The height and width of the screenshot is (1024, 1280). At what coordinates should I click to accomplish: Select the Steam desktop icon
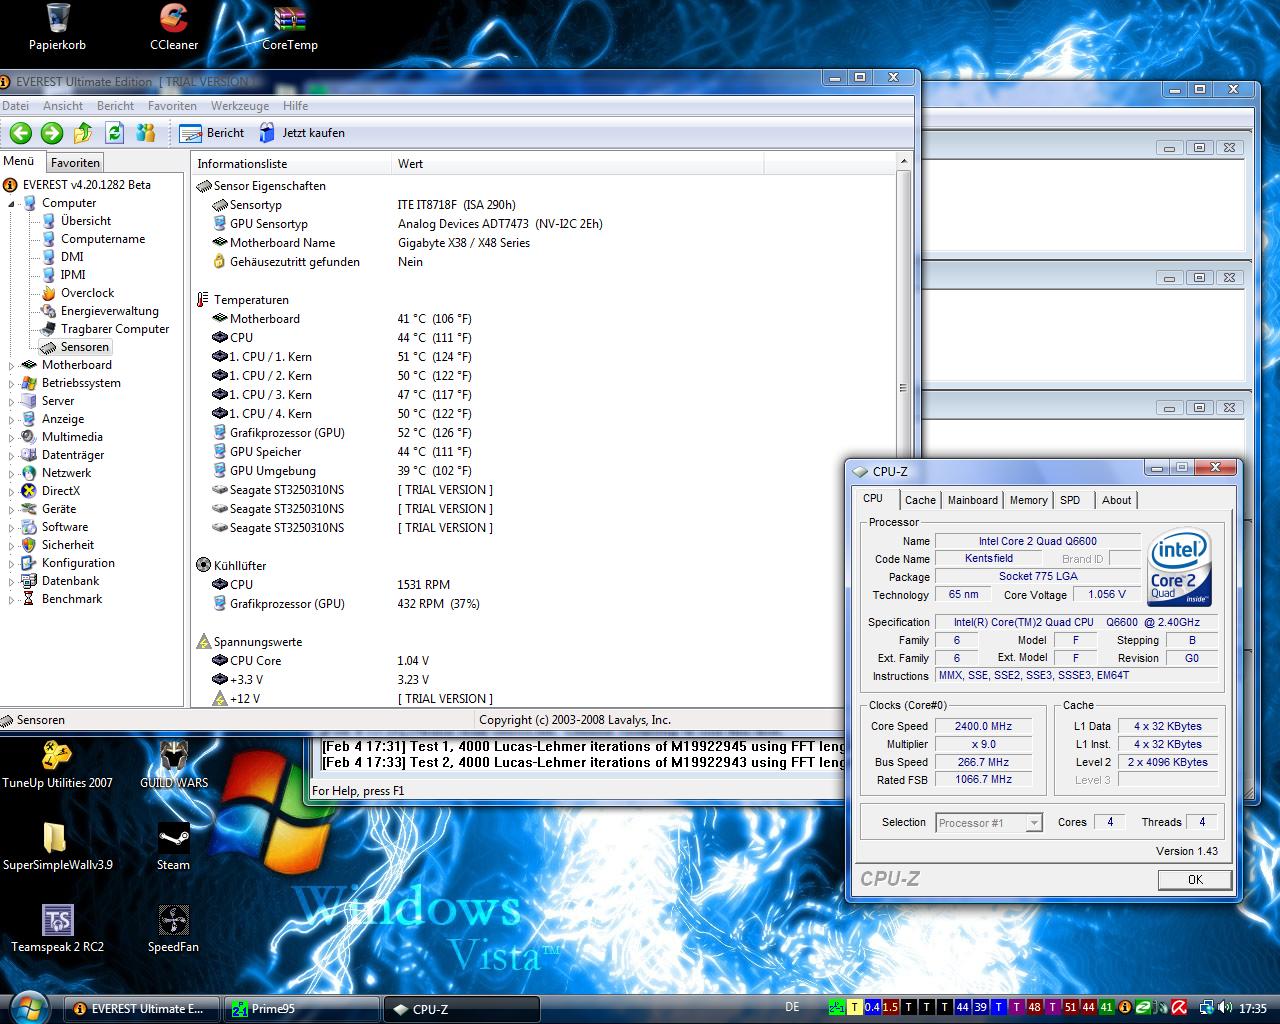[x=173, y=847]
